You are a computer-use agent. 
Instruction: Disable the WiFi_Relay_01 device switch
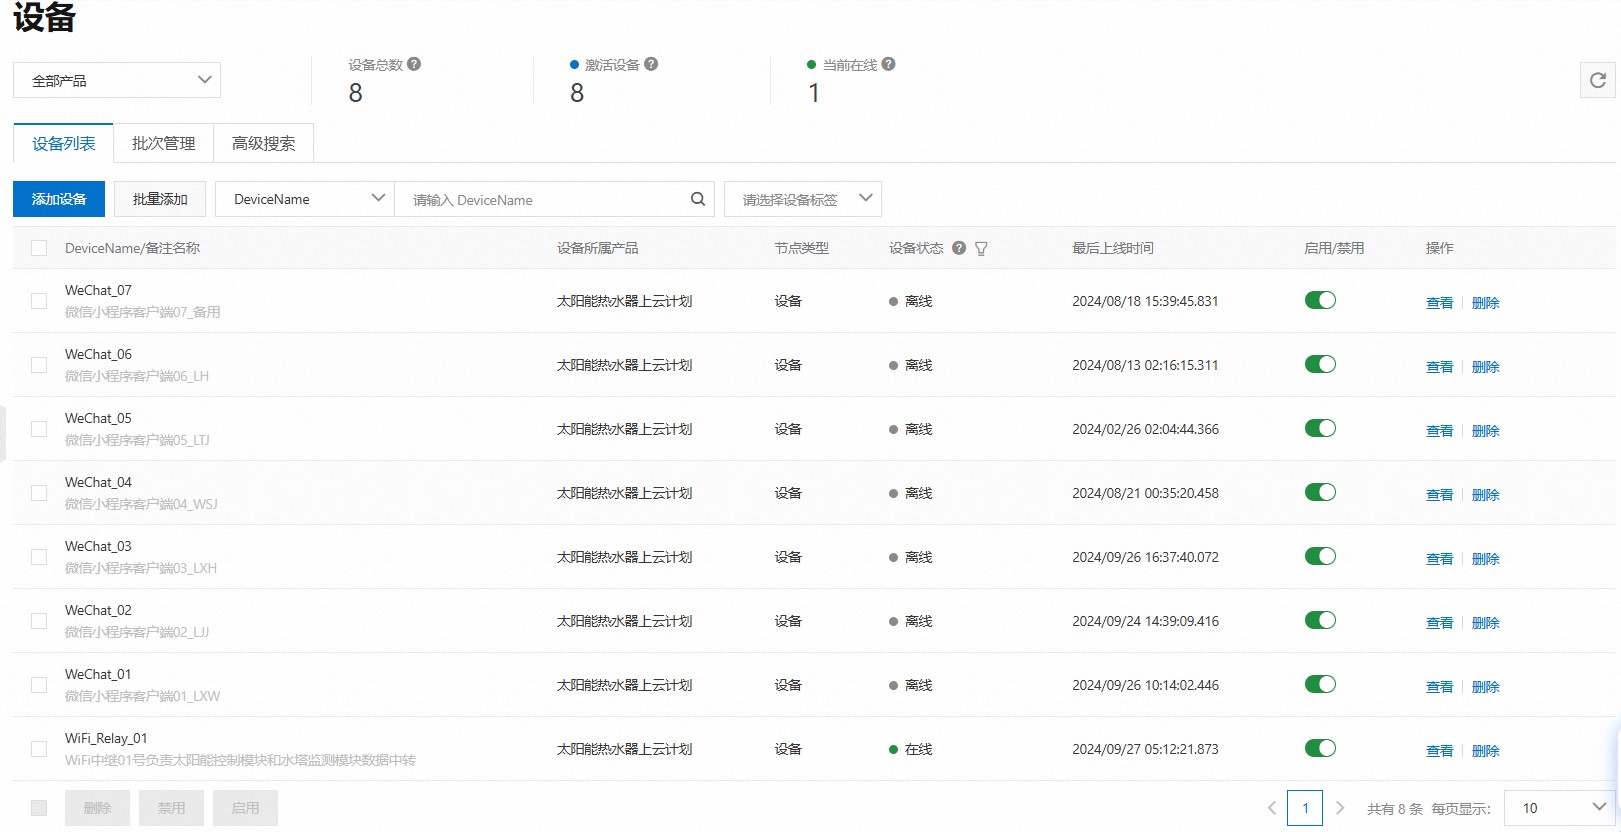click(x=1320, y=748)
